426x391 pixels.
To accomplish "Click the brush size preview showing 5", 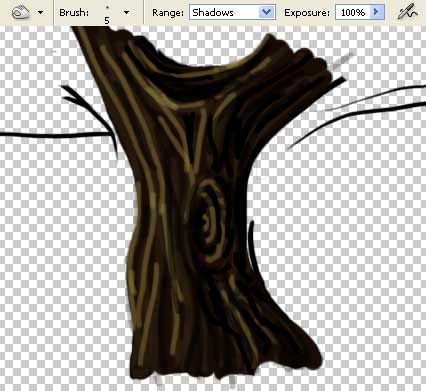I will [107, 13].
